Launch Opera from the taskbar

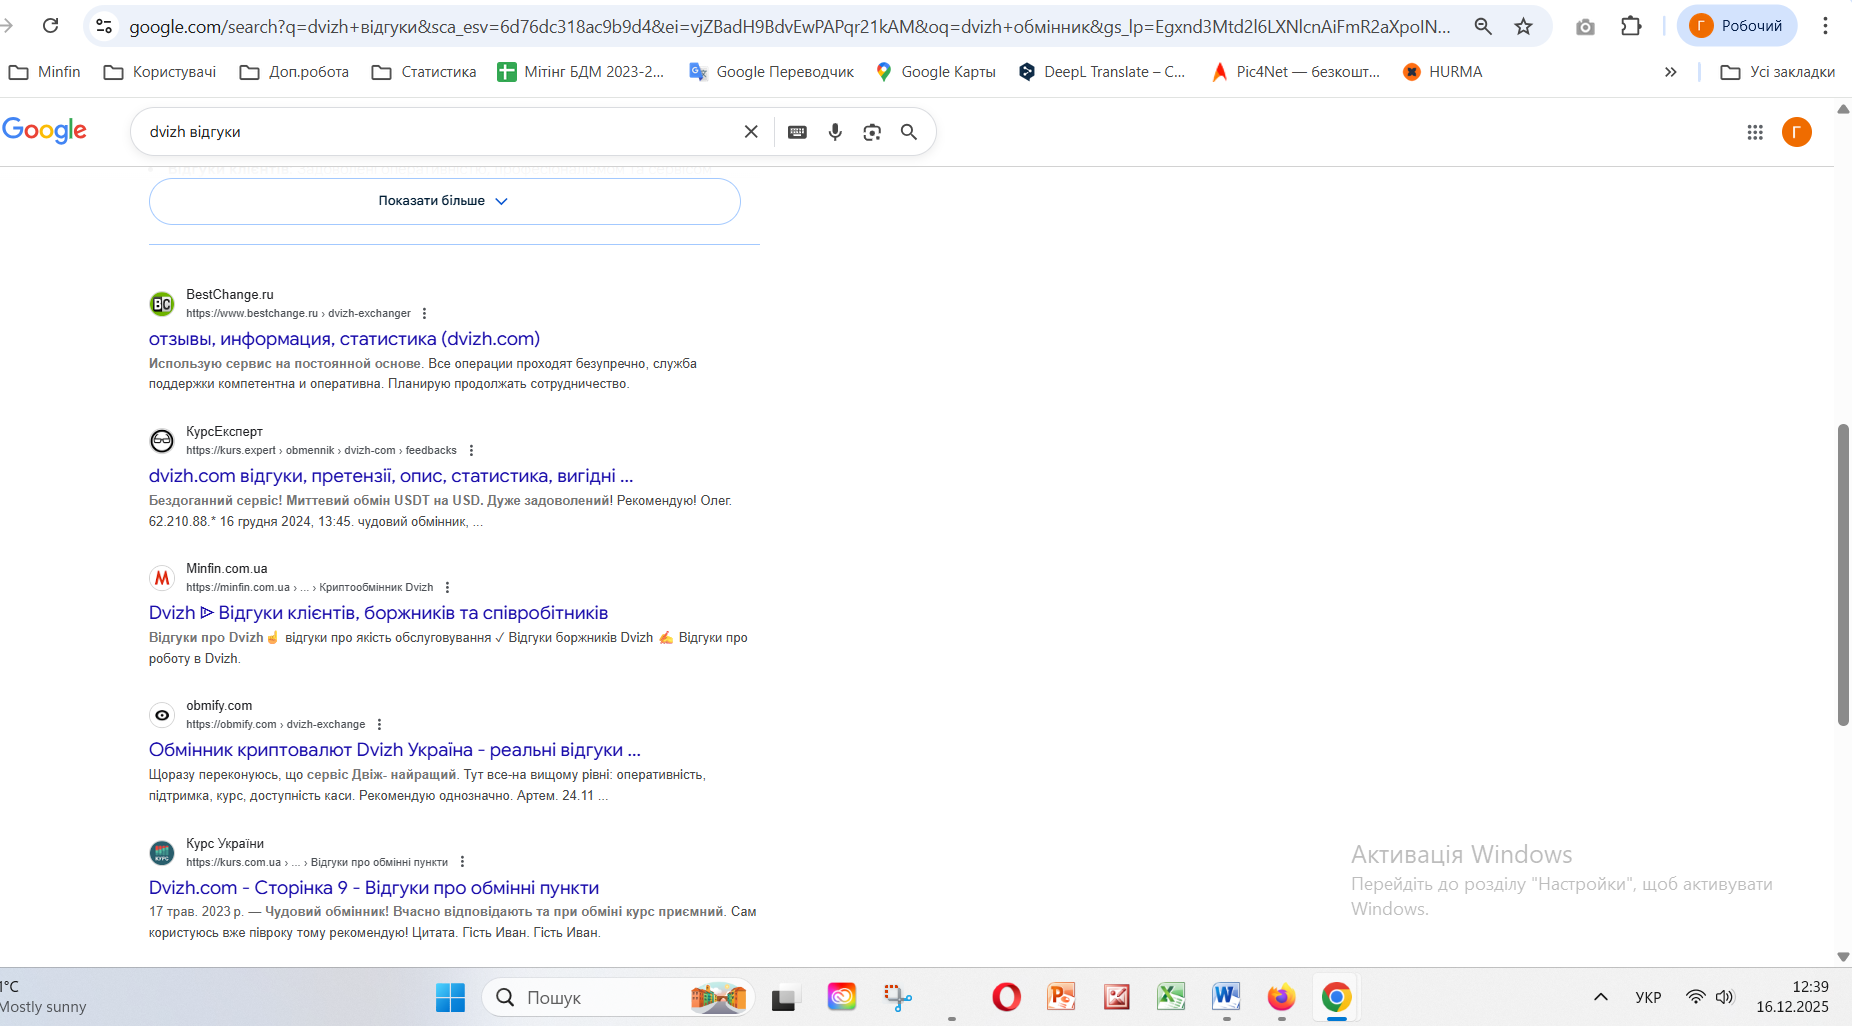1006,997
